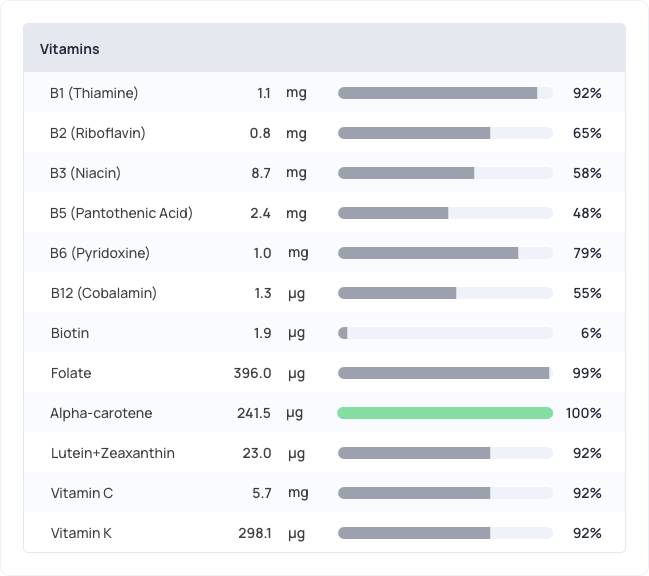Select the B1 (Thiamine) row label

click(94, 93)
